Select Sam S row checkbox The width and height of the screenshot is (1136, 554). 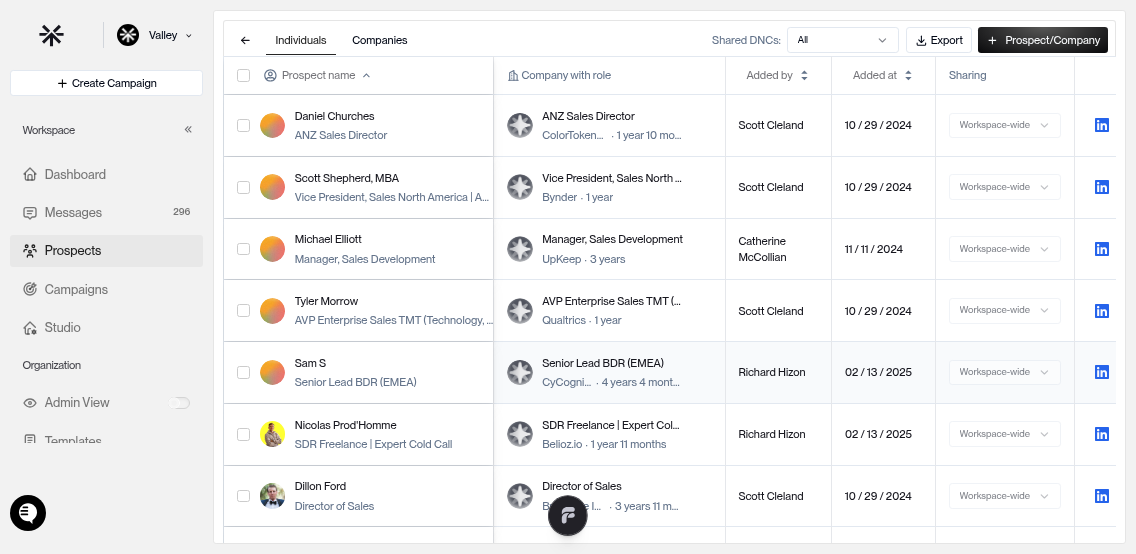point(243,372)
